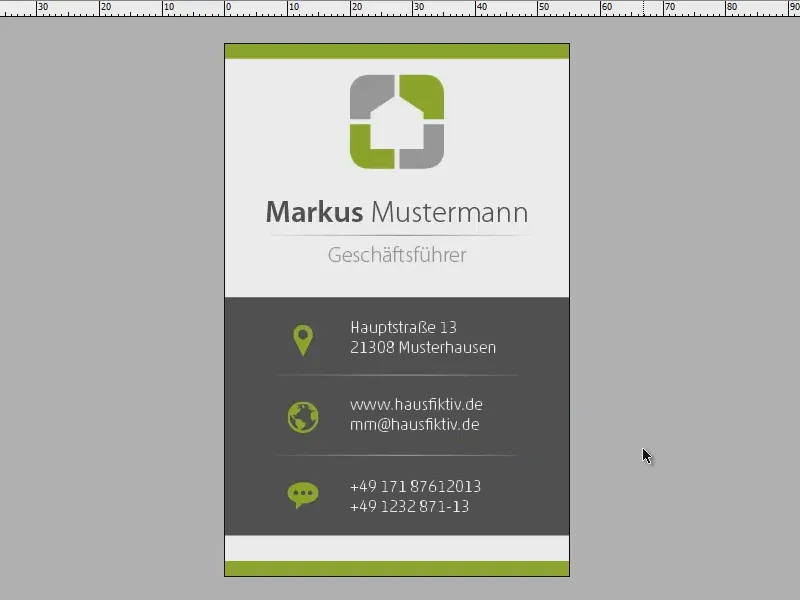This screenshot has width=800, height=600.
Task: Click the horizontal ruler at the top
Action: 400,8
